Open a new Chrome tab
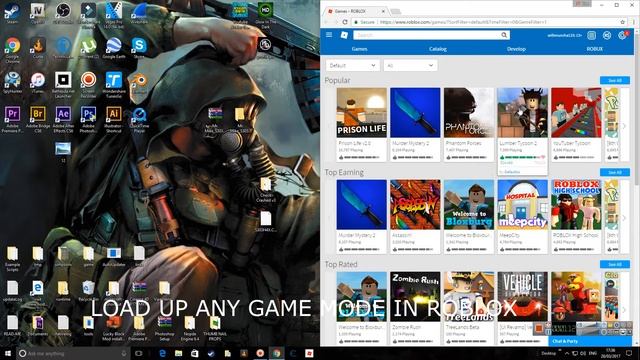This screenshot has height=360, width=640. click(395, 11)
